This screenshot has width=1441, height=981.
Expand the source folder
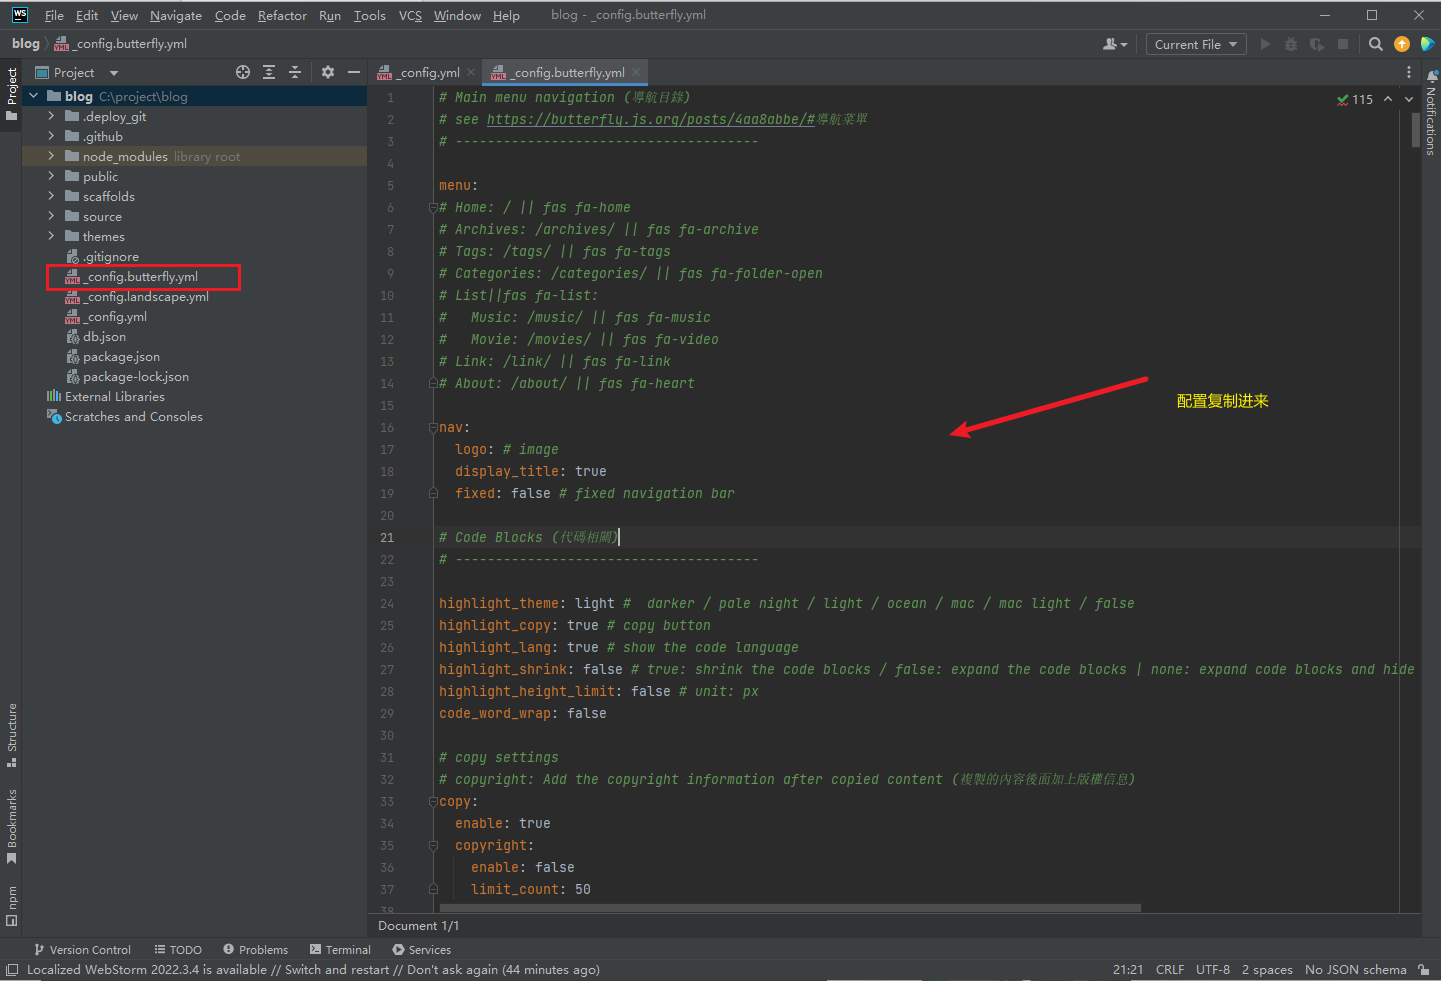tap(51, 216)
